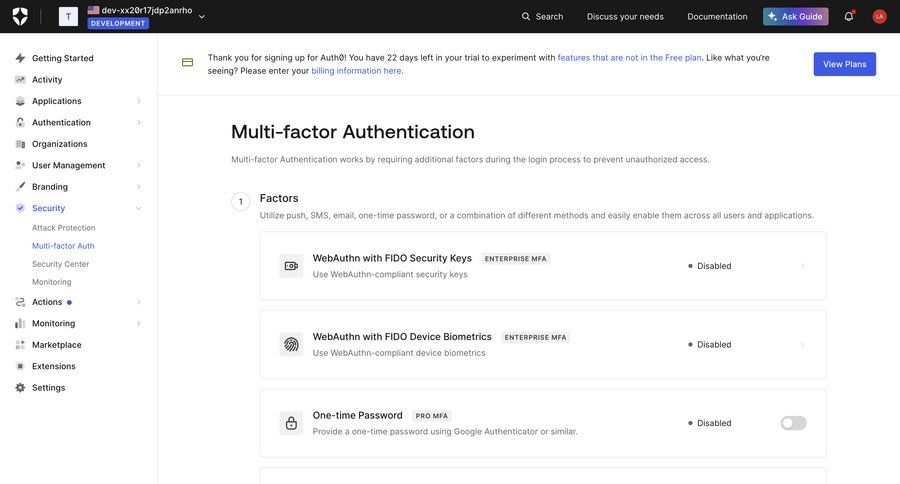900x484 pixels.
Task: Click the blue dot beside Actions
Action: click(x=69, y=302)
